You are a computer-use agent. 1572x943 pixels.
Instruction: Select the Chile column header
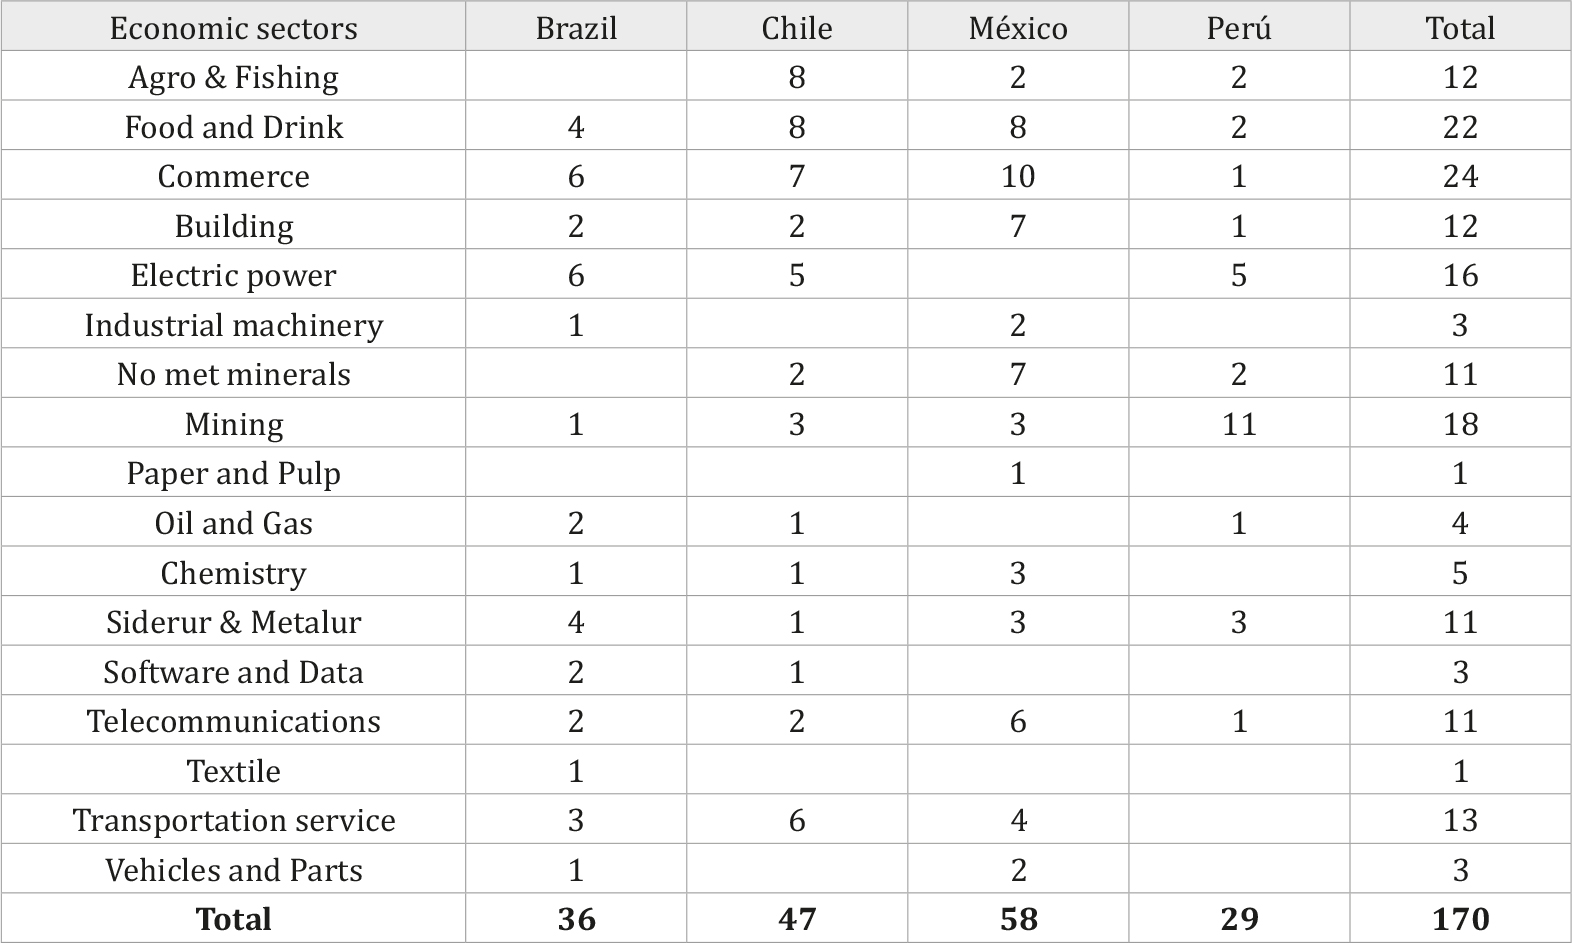[x=797, y=28]
